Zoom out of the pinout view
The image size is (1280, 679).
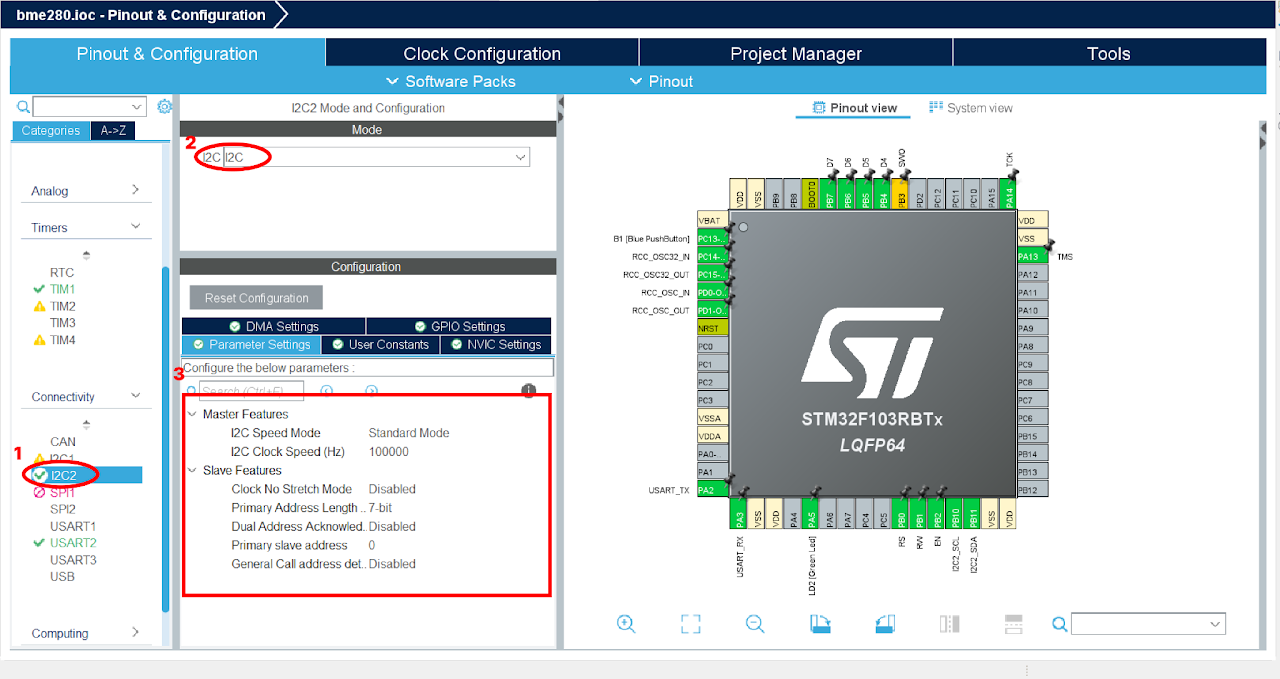click(x=753, y=623)
